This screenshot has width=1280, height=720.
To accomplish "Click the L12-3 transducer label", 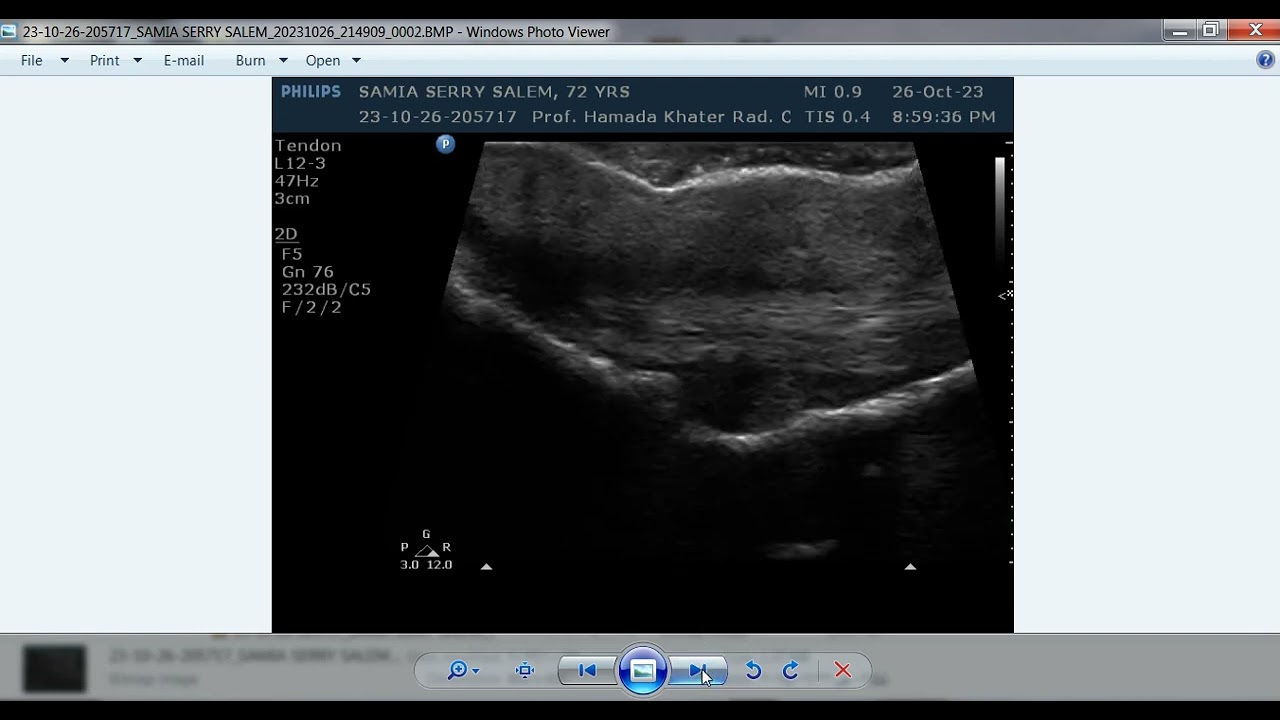I will point(300,163).
